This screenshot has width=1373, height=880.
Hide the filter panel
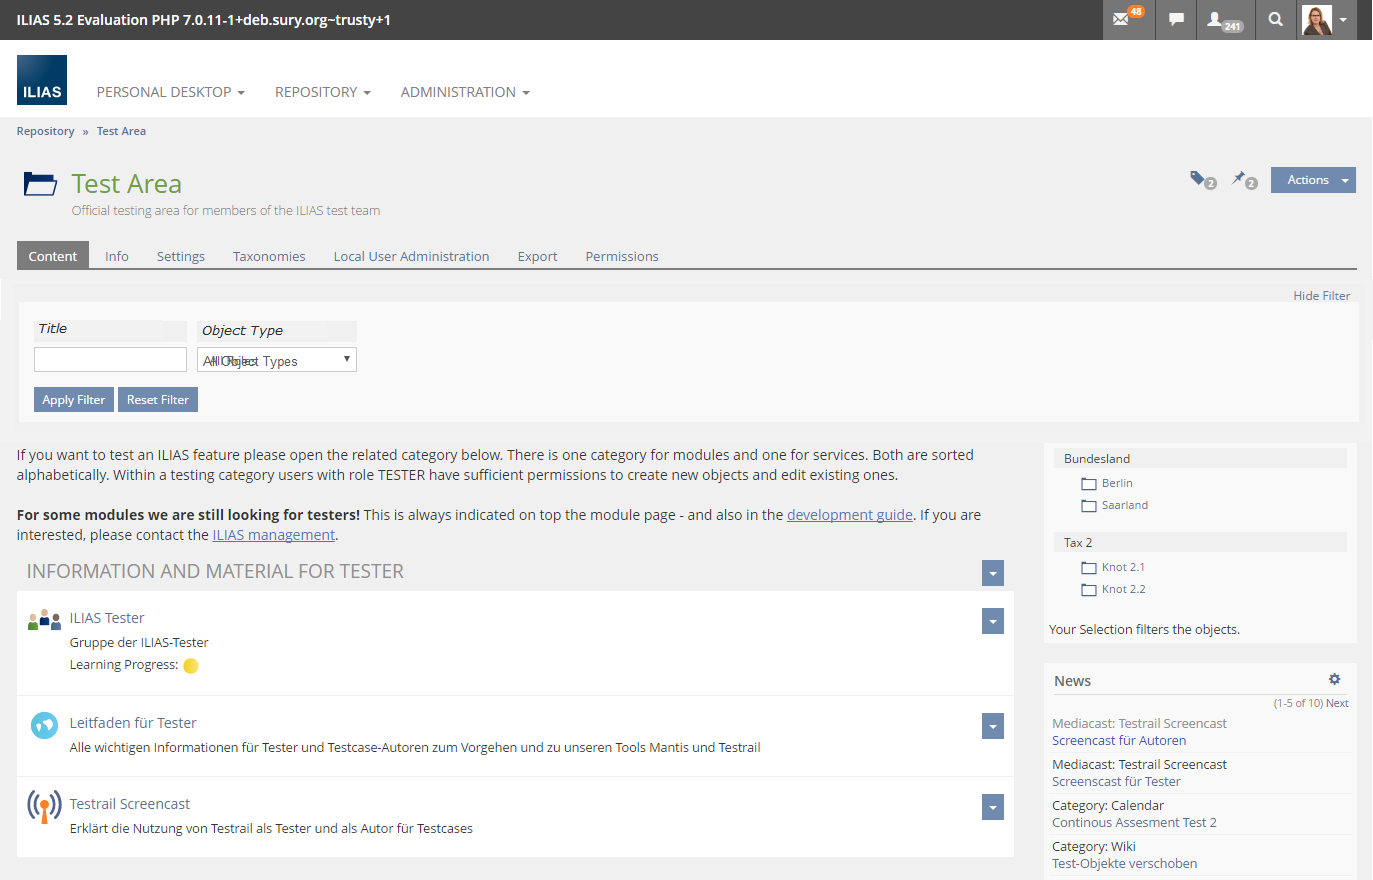[1321, 296]
